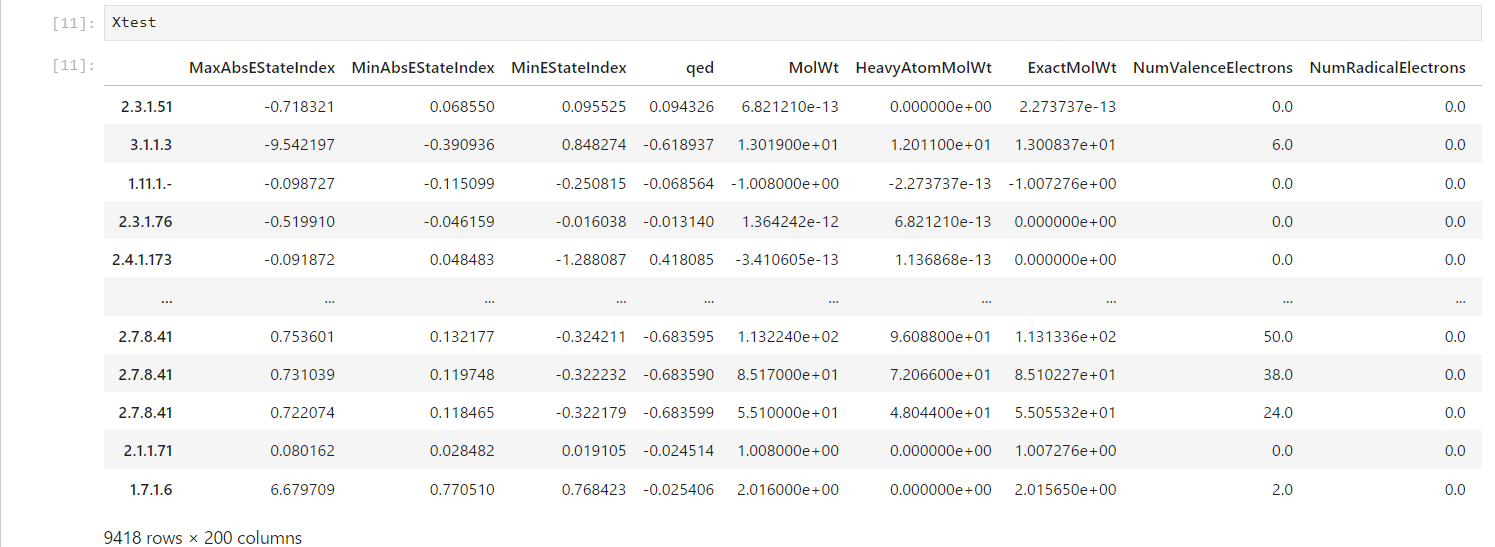Viewport: 1495px width, 547px height.
Task: Click row index label 2.3.1.51
Action: [146, 107]
